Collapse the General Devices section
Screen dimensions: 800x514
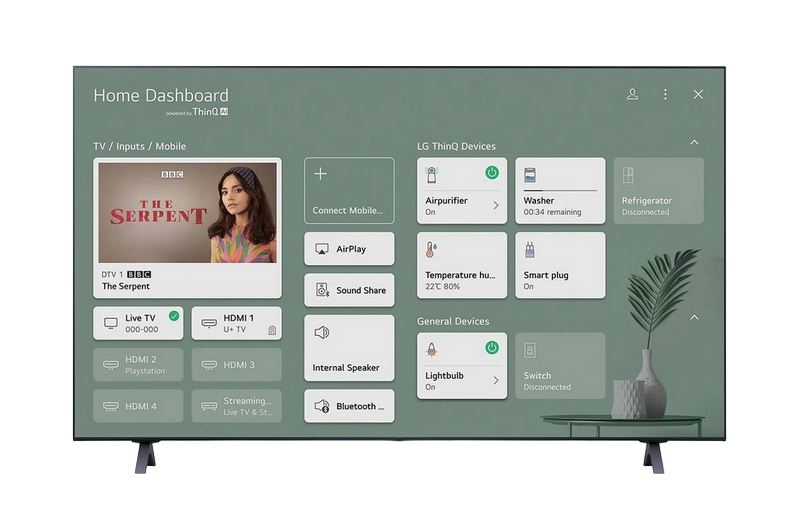pos(694,317)
